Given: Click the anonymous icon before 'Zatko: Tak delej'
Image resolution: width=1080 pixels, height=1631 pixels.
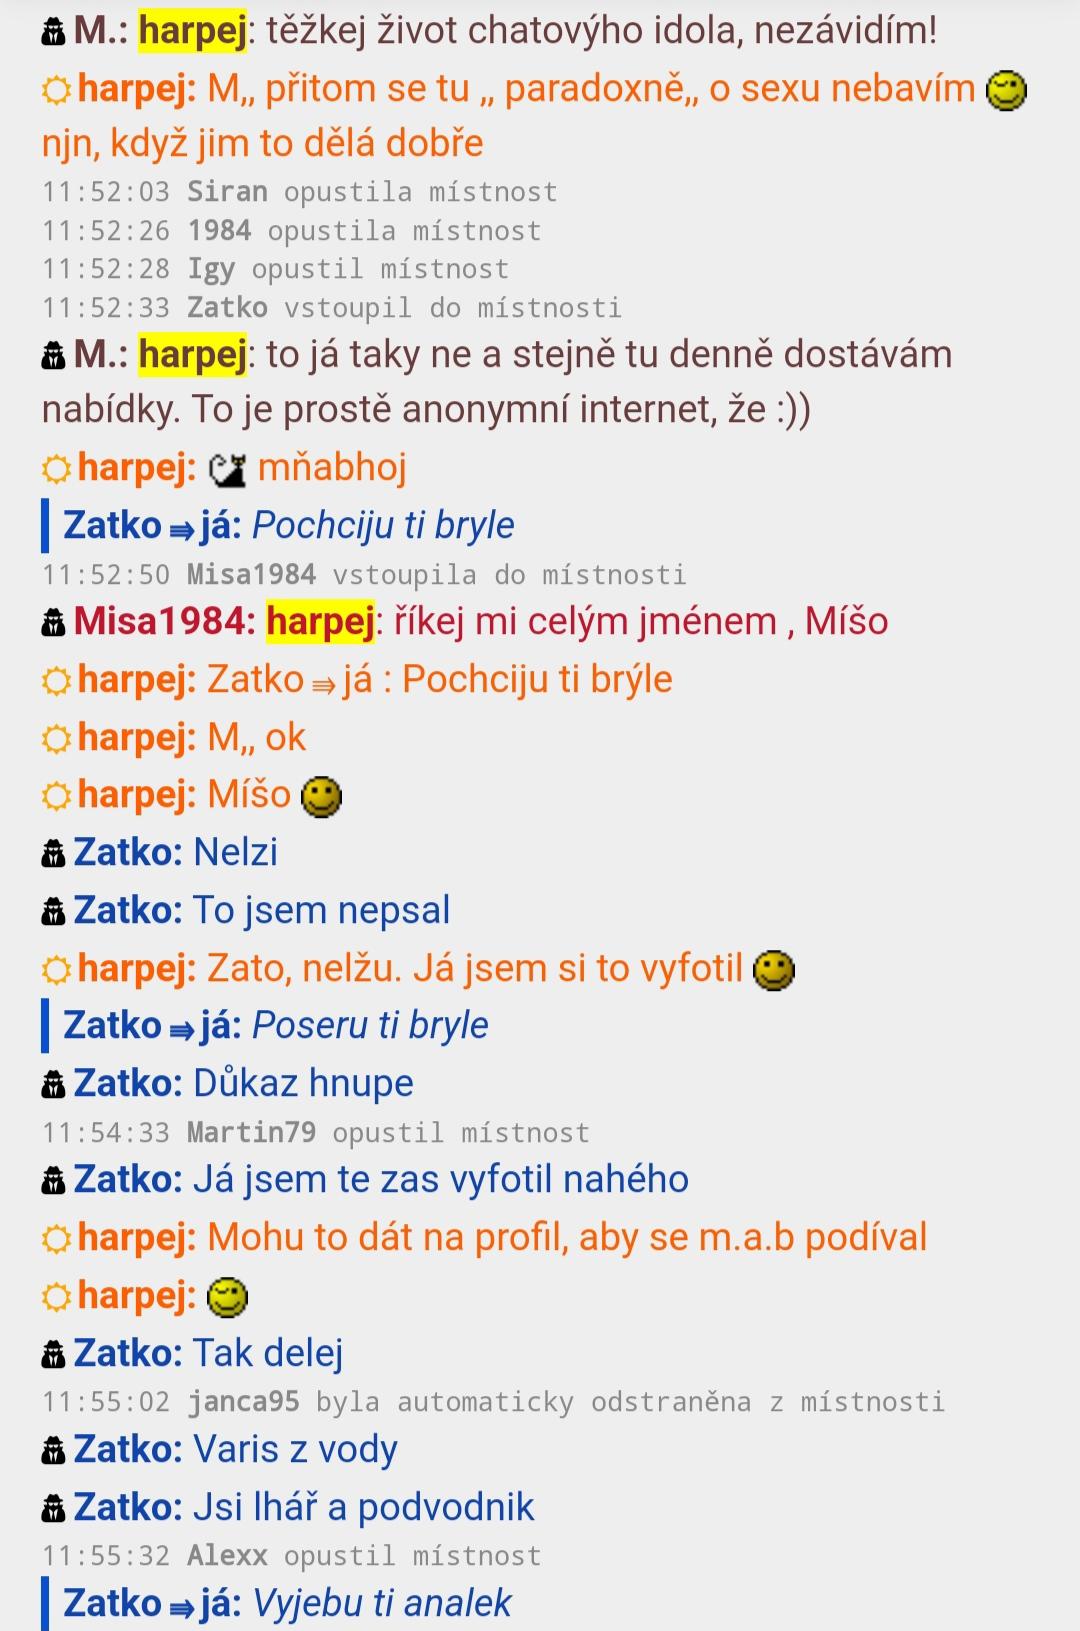Looking at the screenshot, I should tap(53, 1355).
